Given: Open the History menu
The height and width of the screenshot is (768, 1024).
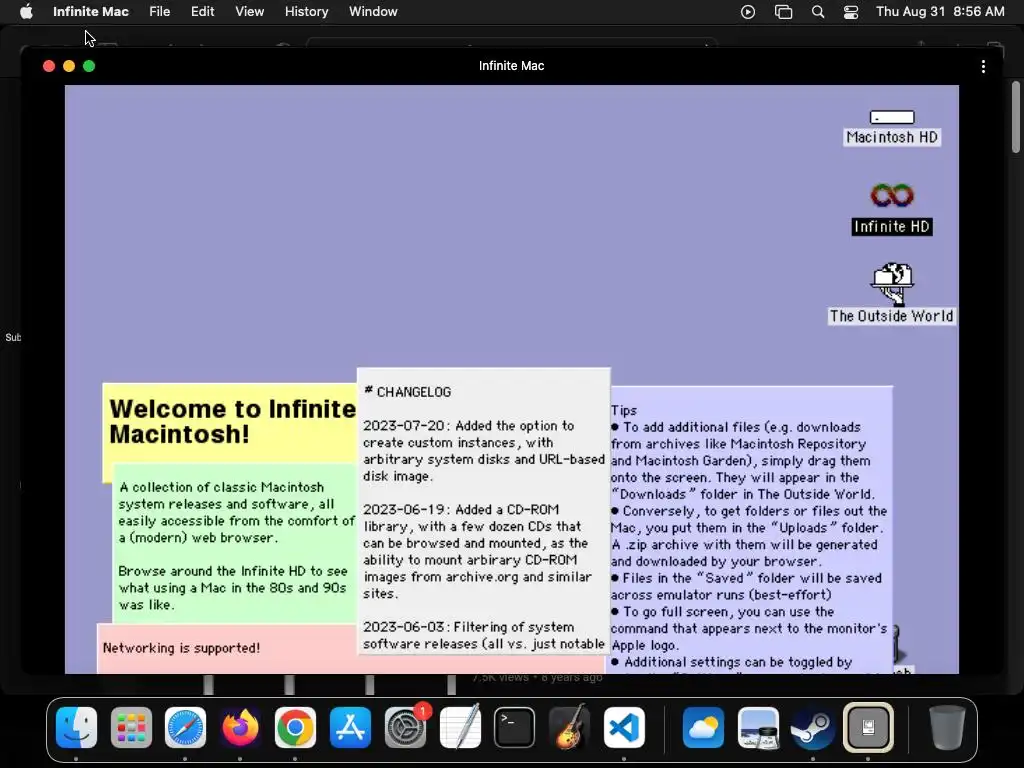Looking at the screenshot, I should point(306,11).
